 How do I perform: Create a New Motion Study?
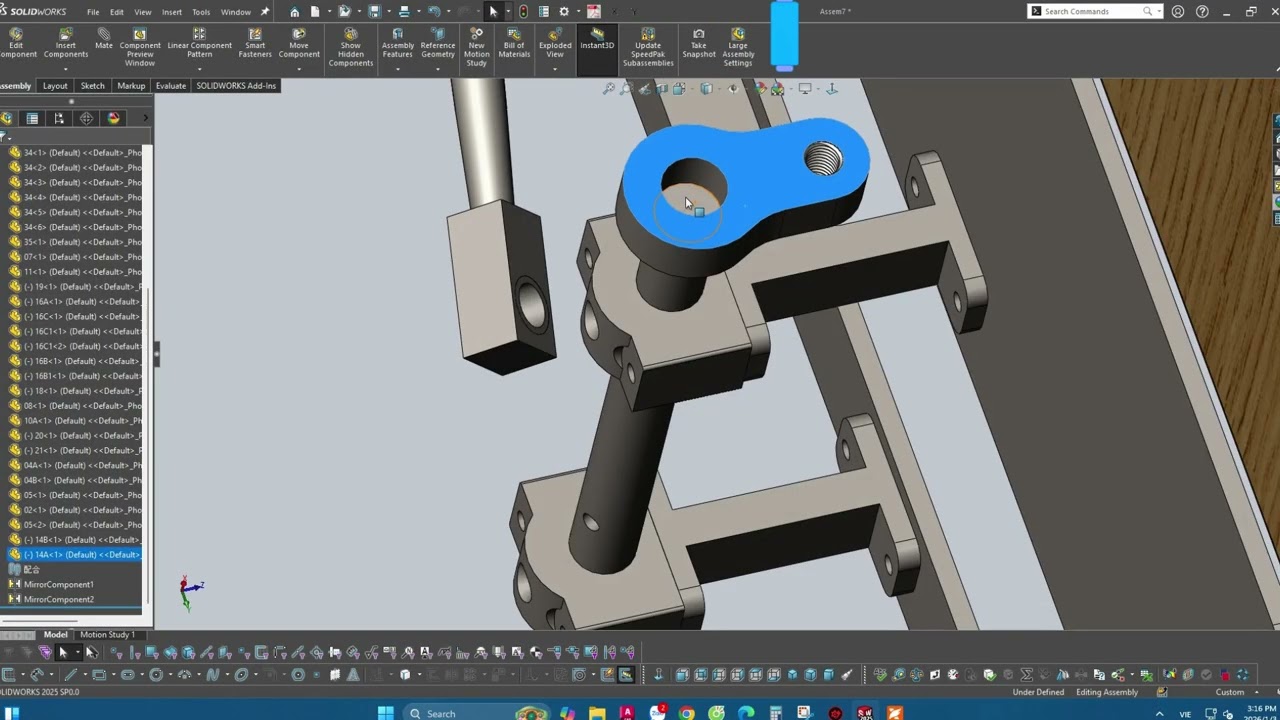[x=476, y=48]
